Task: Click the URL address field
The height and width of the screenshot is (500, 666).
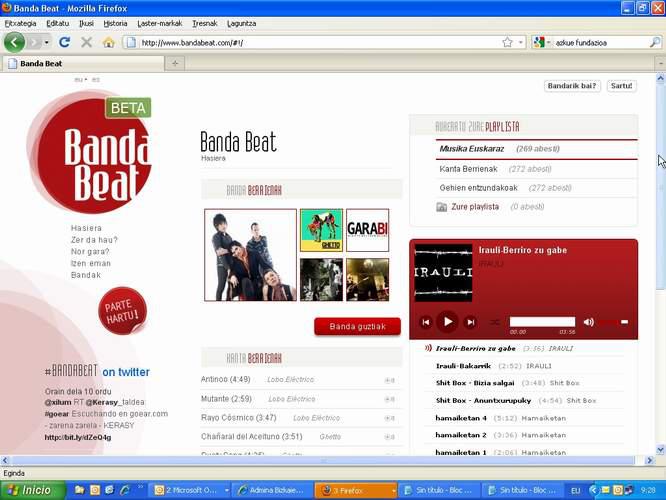Action: tap(319, 42)
